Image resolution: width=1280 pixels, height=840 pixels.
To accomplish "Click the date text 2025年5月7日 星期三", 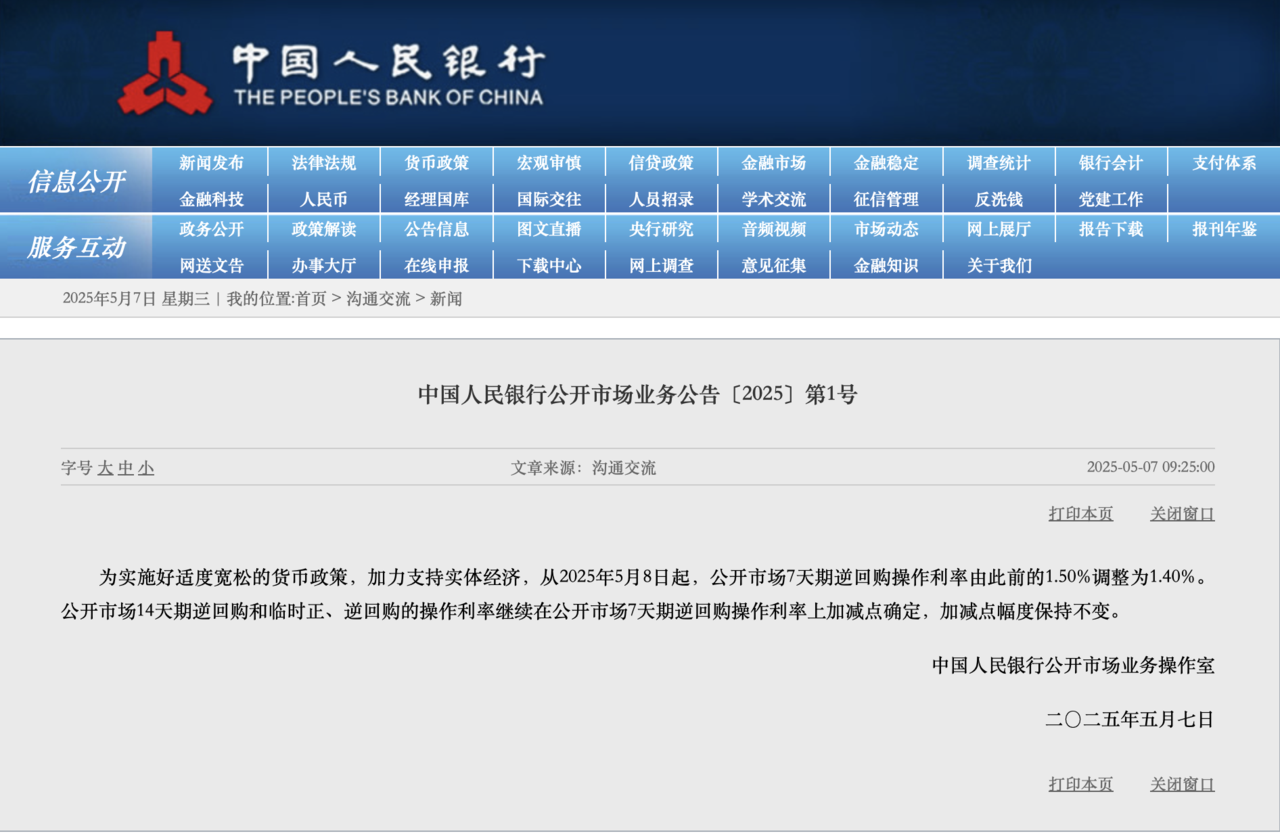I will coord(136,298).
